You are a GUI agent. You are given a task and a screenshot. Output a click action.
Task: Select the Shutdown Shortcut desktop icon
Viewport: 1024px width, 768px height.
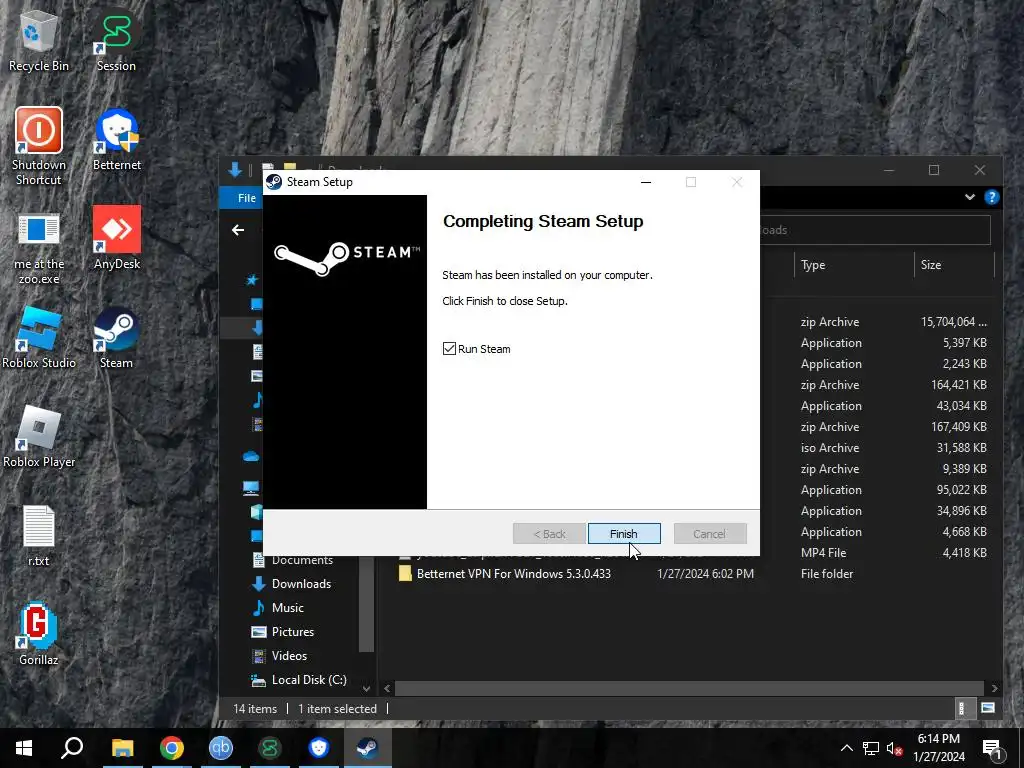[x=39, y=146]
